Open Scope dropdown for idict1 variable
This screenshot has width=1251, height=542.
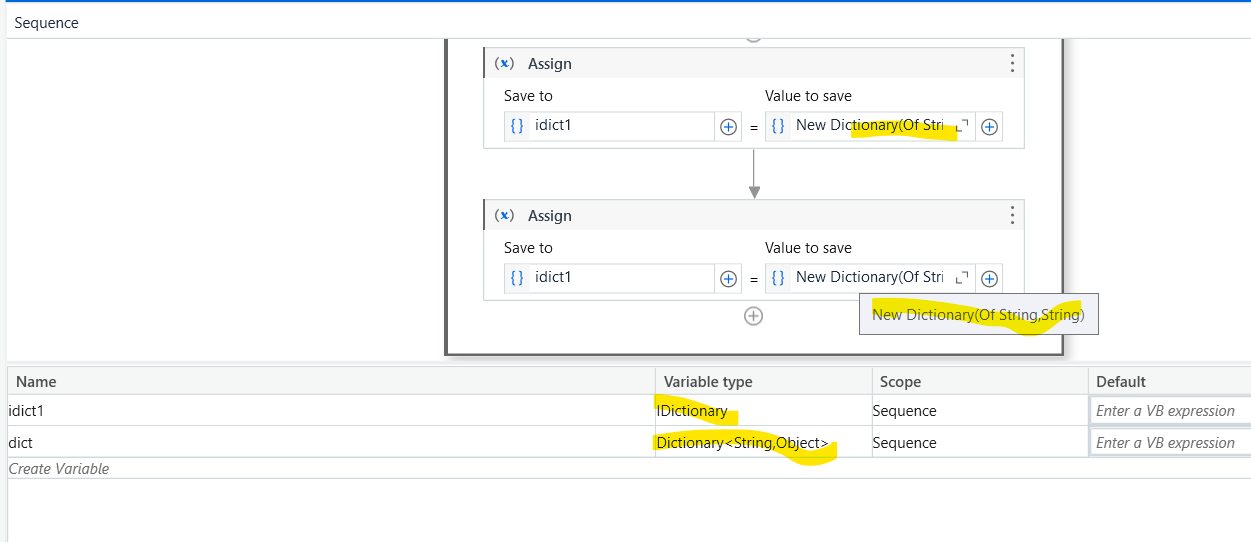click(978, 411)
